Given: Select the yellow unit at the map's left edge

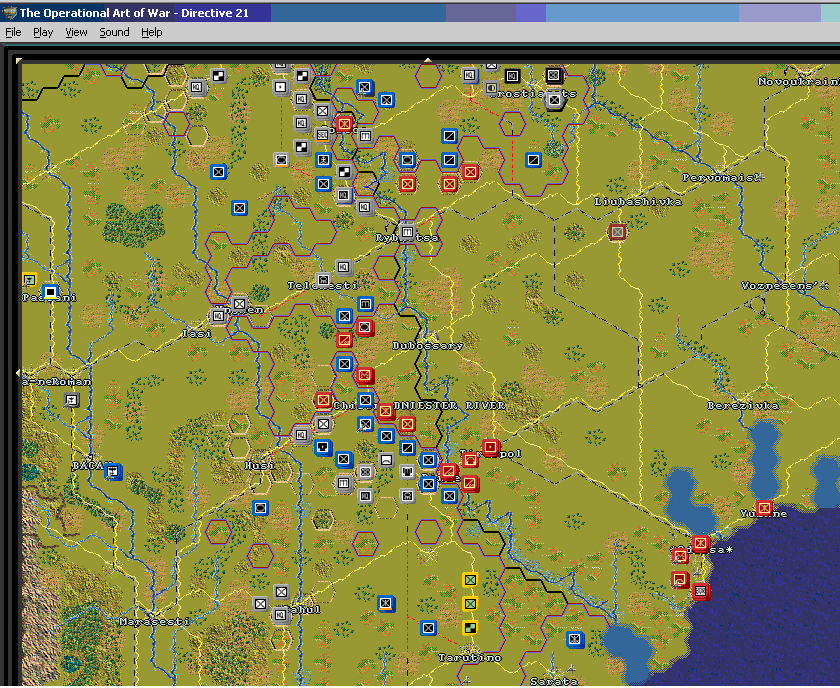Looking at the screenshot, I should pos(29,280).
